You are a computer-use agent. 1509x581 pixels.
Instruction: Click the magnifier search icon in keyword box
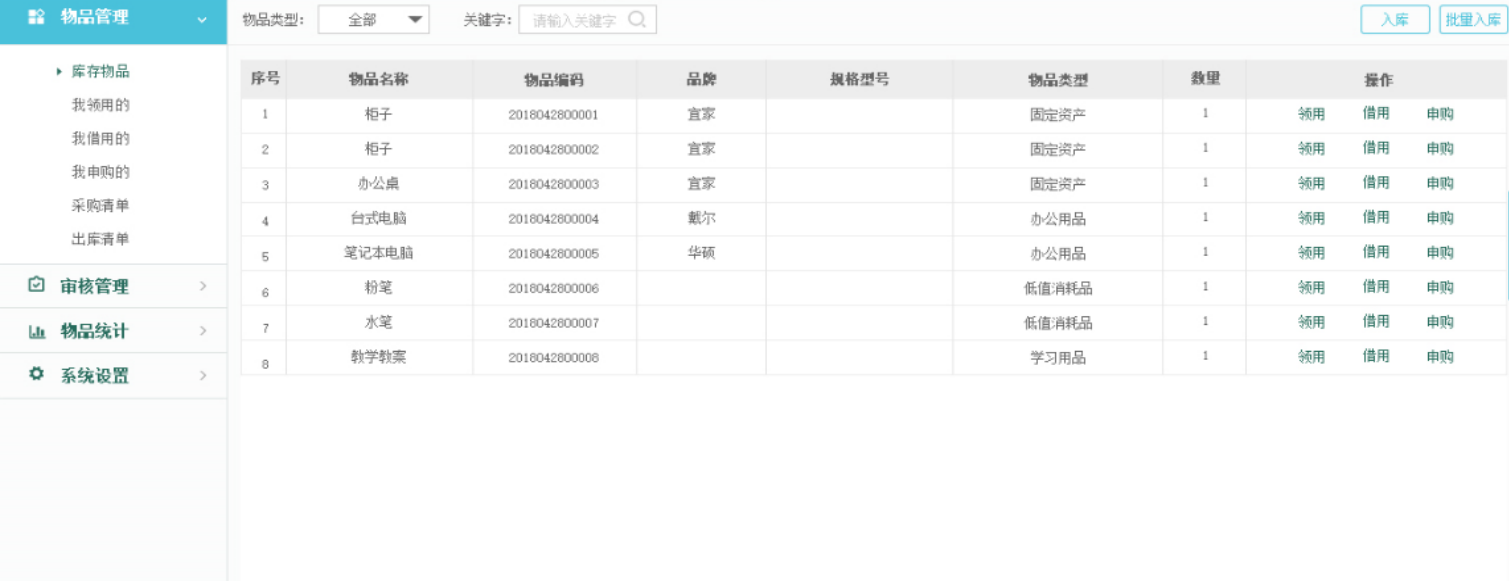pos(637,19)
